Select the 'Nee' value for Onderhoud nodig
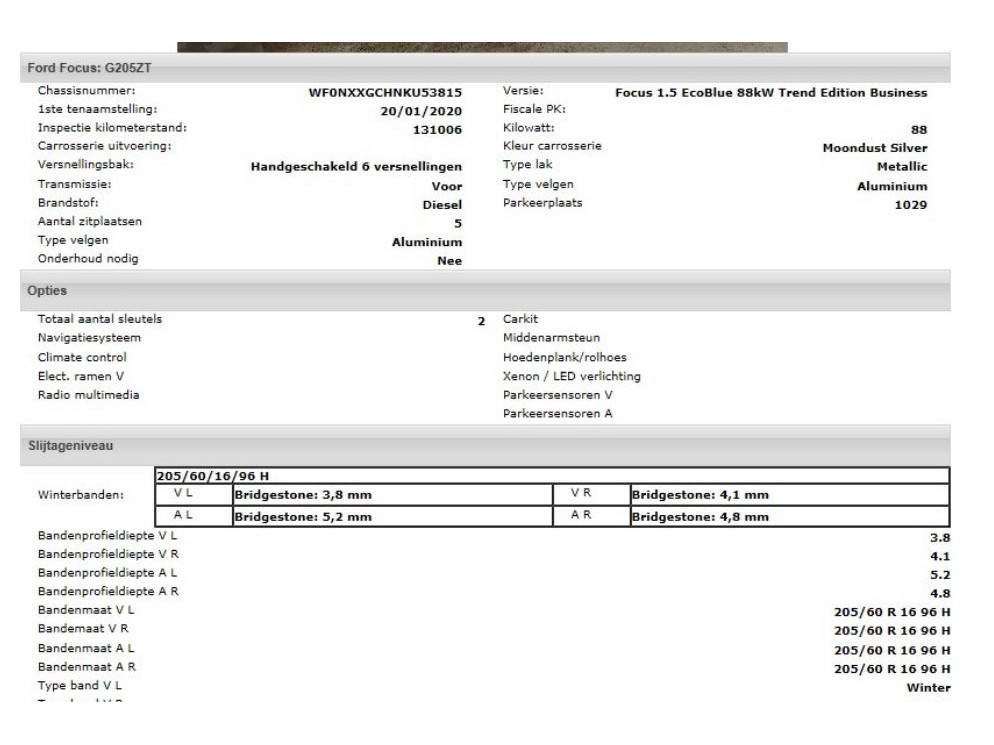The image size is (994, 745). [449, 261]
